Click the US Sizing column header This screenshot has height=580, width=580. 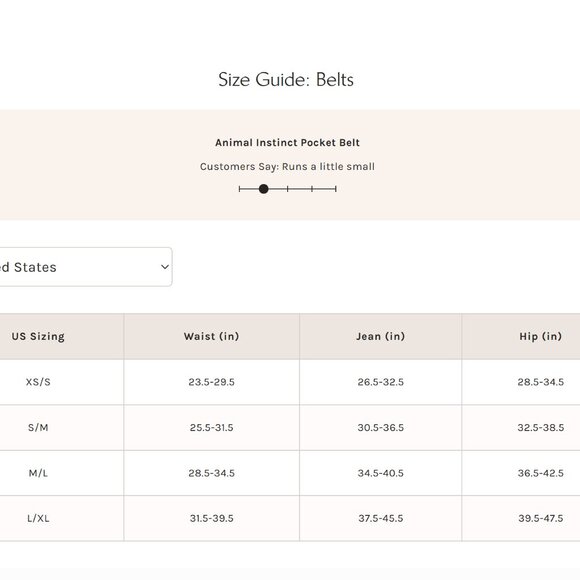(x=38, y=336)
